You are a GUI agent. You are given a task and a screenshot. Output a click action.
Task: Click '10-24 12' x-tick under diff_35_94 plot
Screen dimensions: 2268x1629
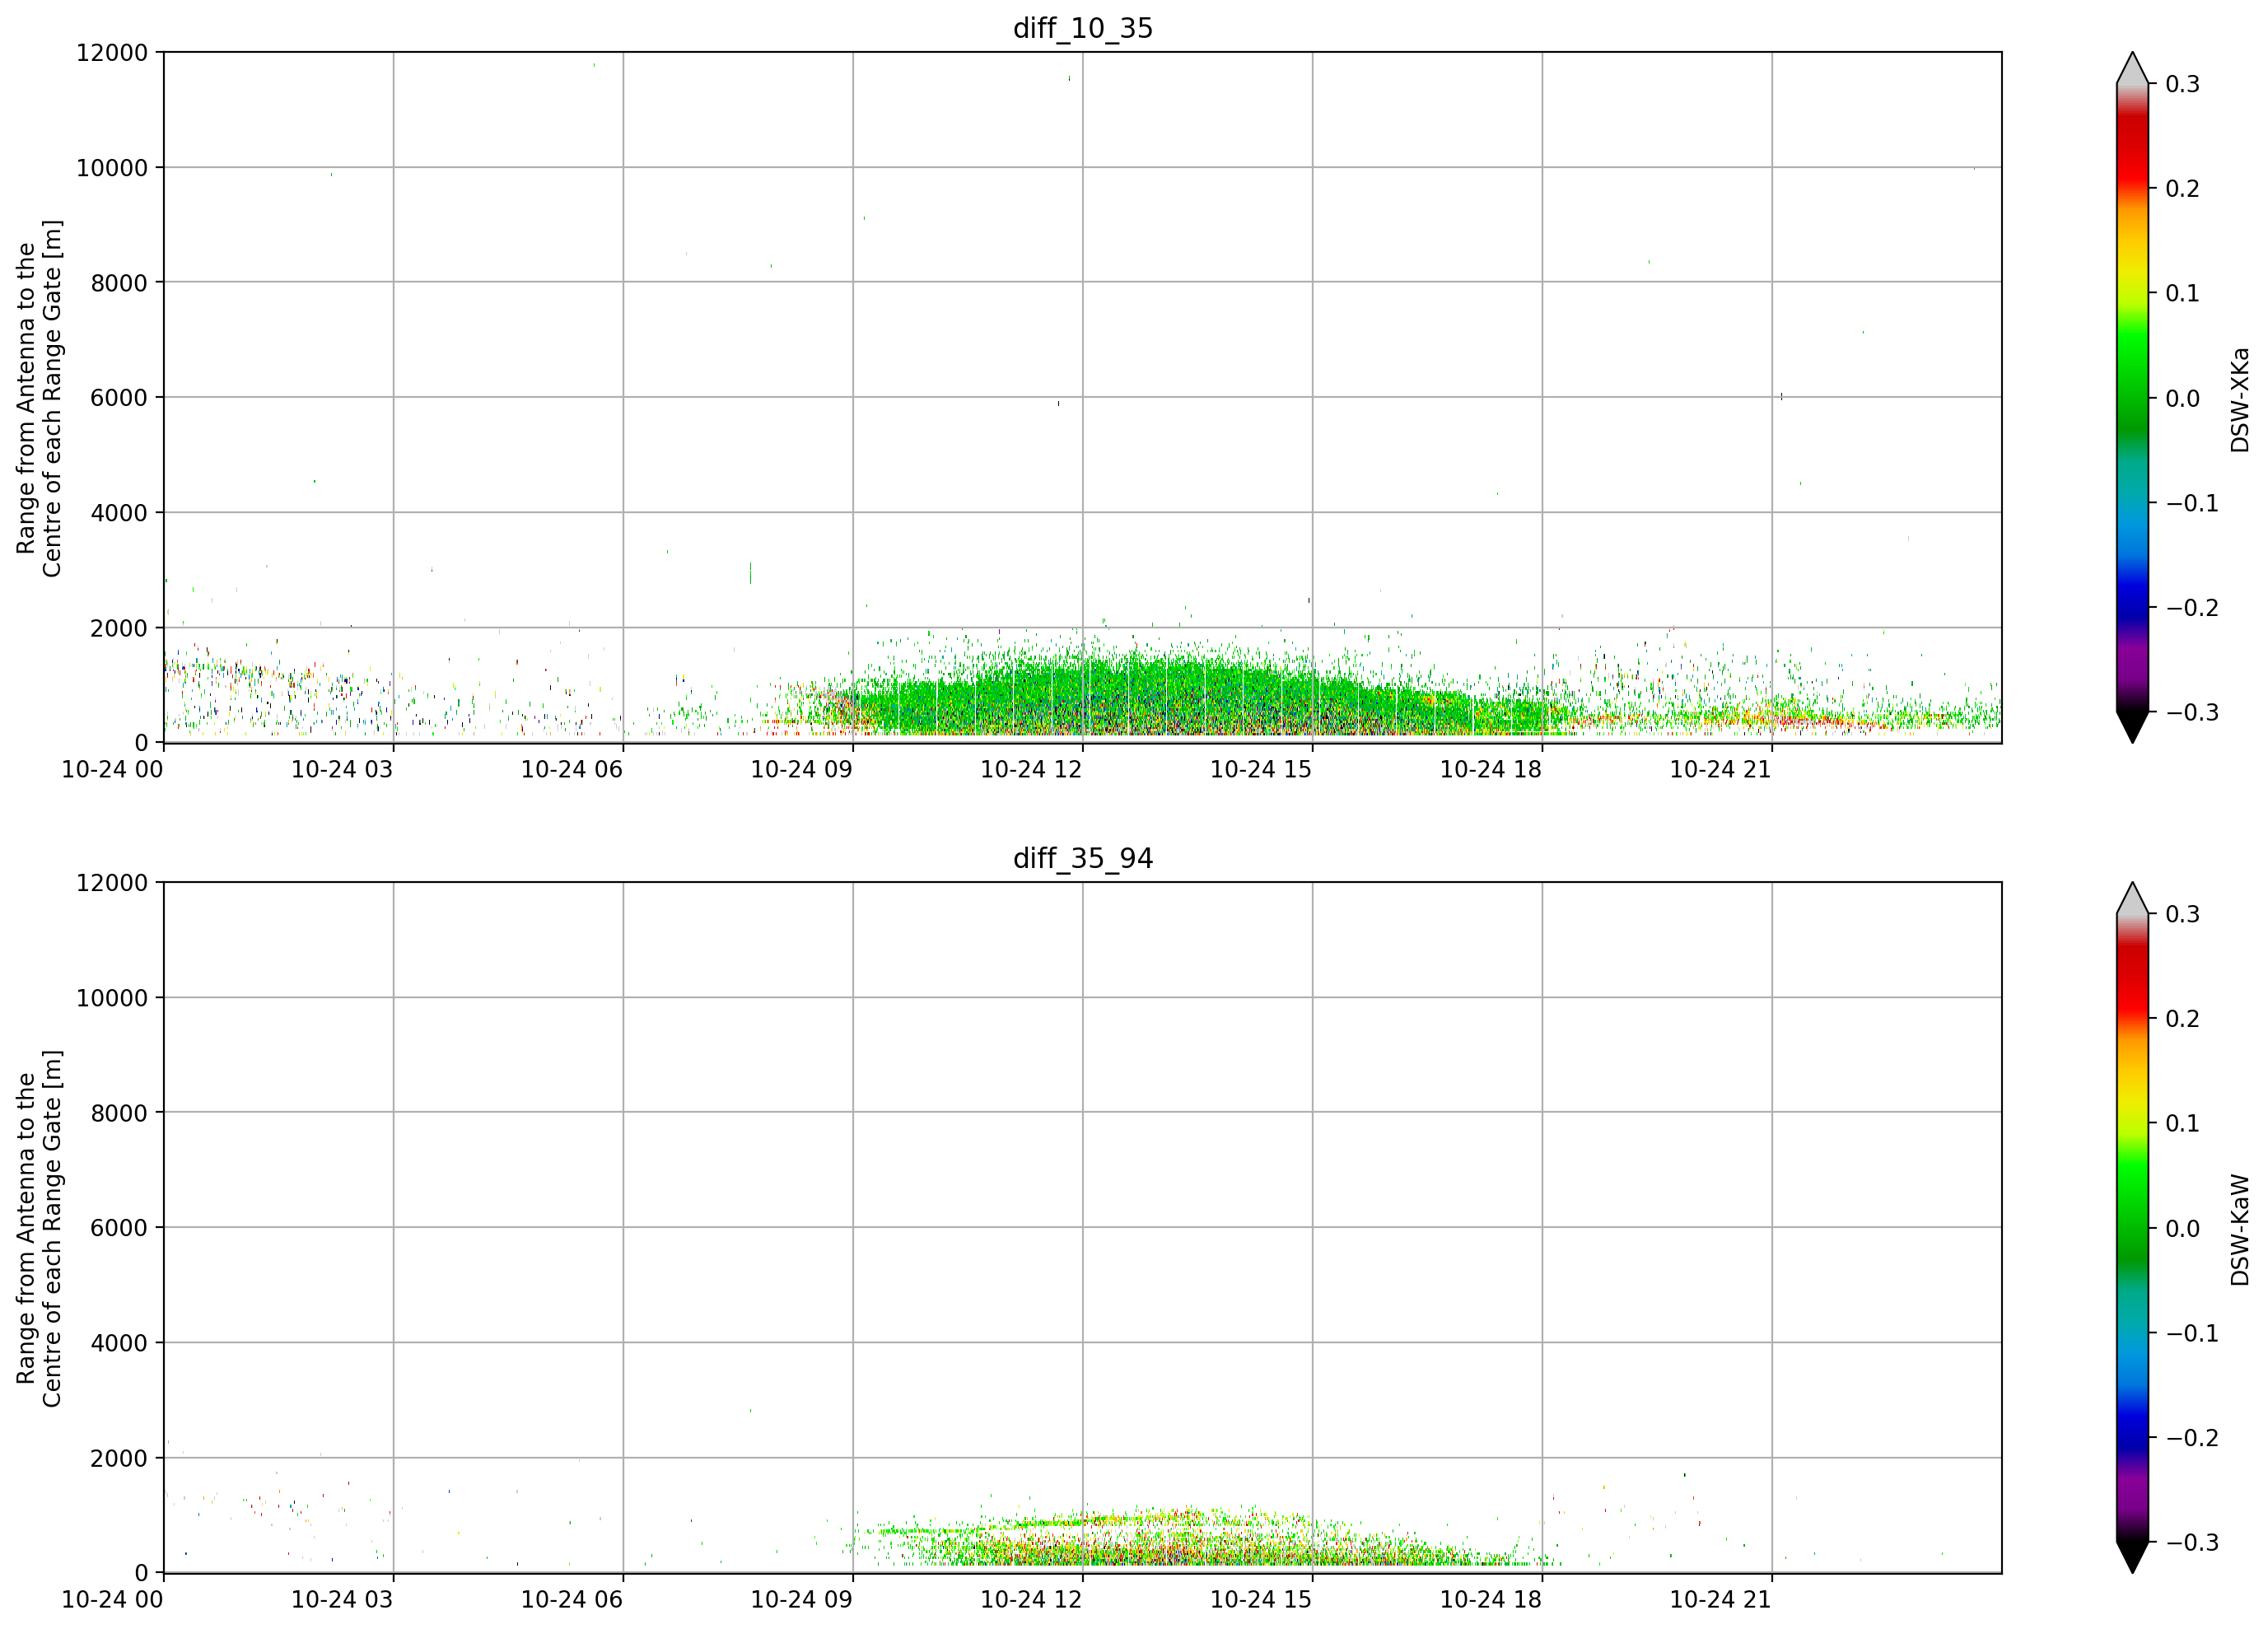(x=1031, y=1599)
